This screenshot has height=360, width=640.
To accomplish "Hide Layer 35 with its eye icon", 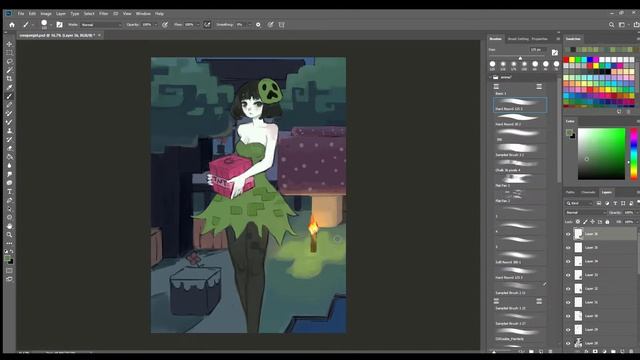I will pos(568,247).
